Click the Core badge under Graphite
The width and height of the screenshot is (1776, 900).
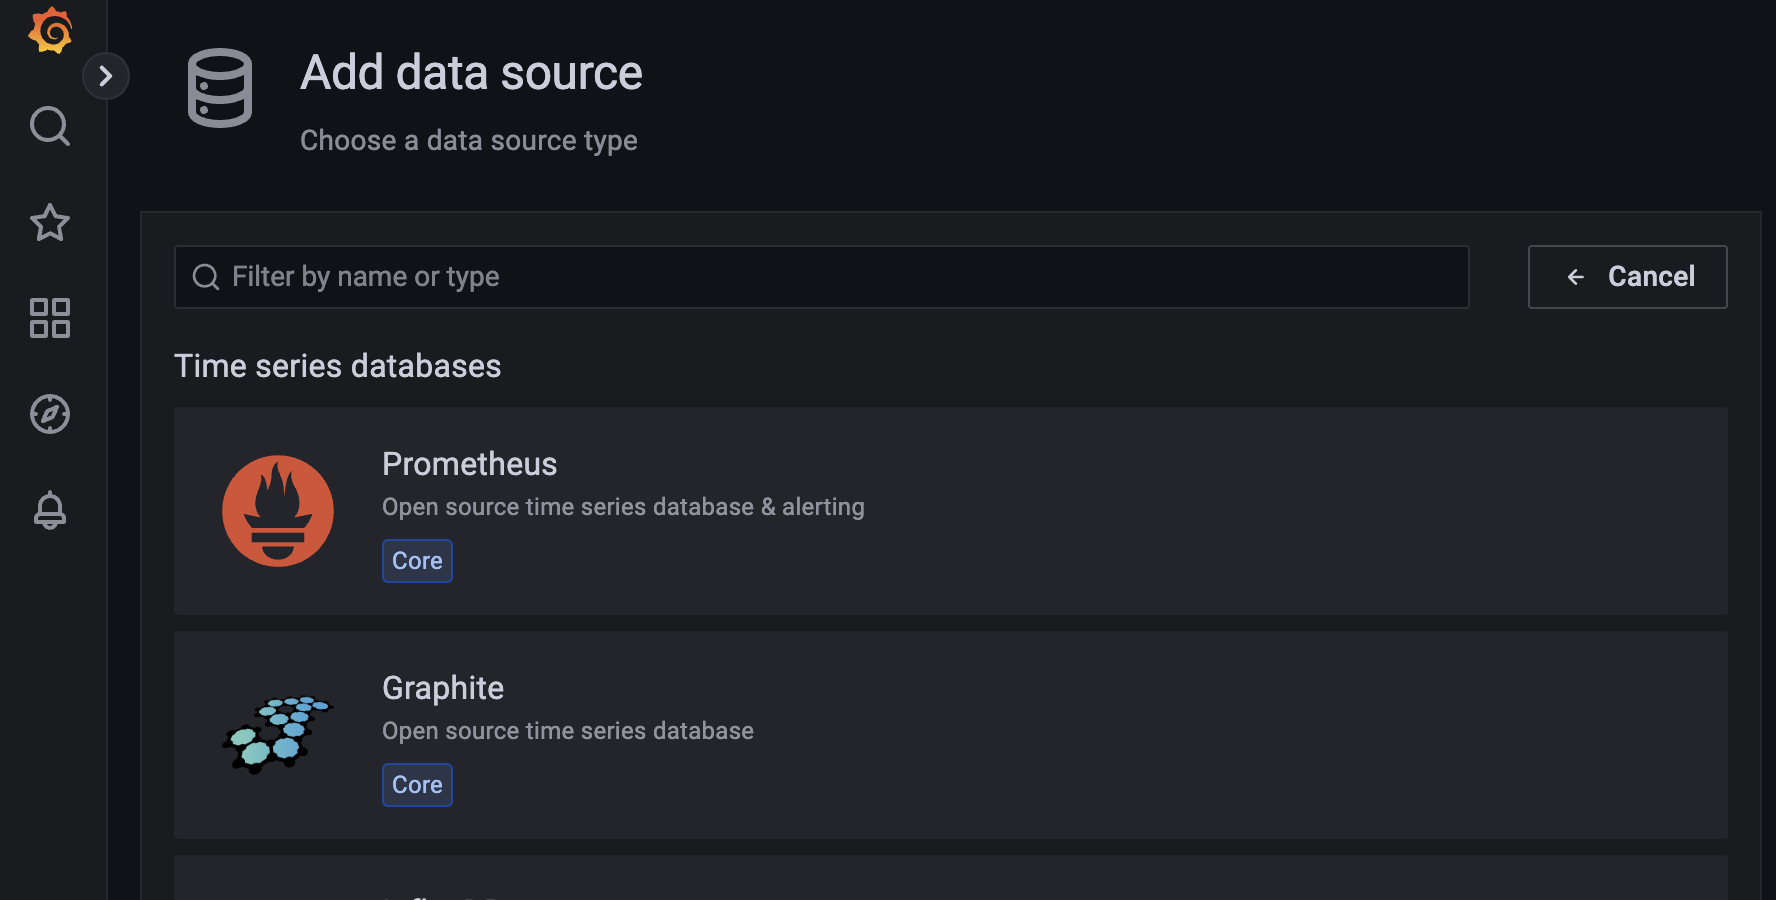pyautogui.click(x=417, y=785)
